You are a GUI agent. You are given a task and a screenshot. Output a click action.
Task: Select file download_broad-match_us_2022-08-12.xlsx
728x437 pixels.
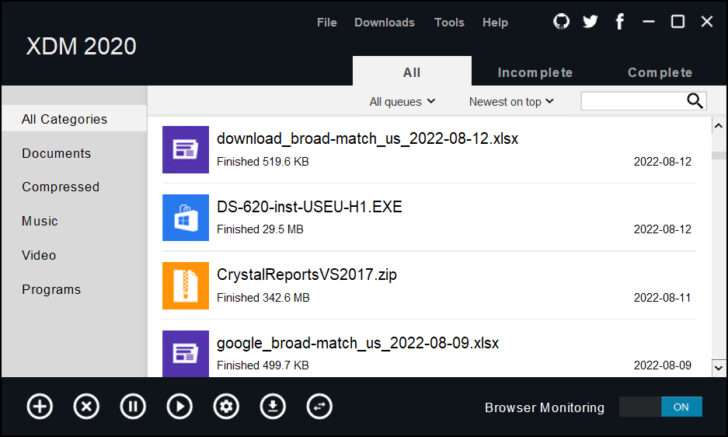click(367, 138)
